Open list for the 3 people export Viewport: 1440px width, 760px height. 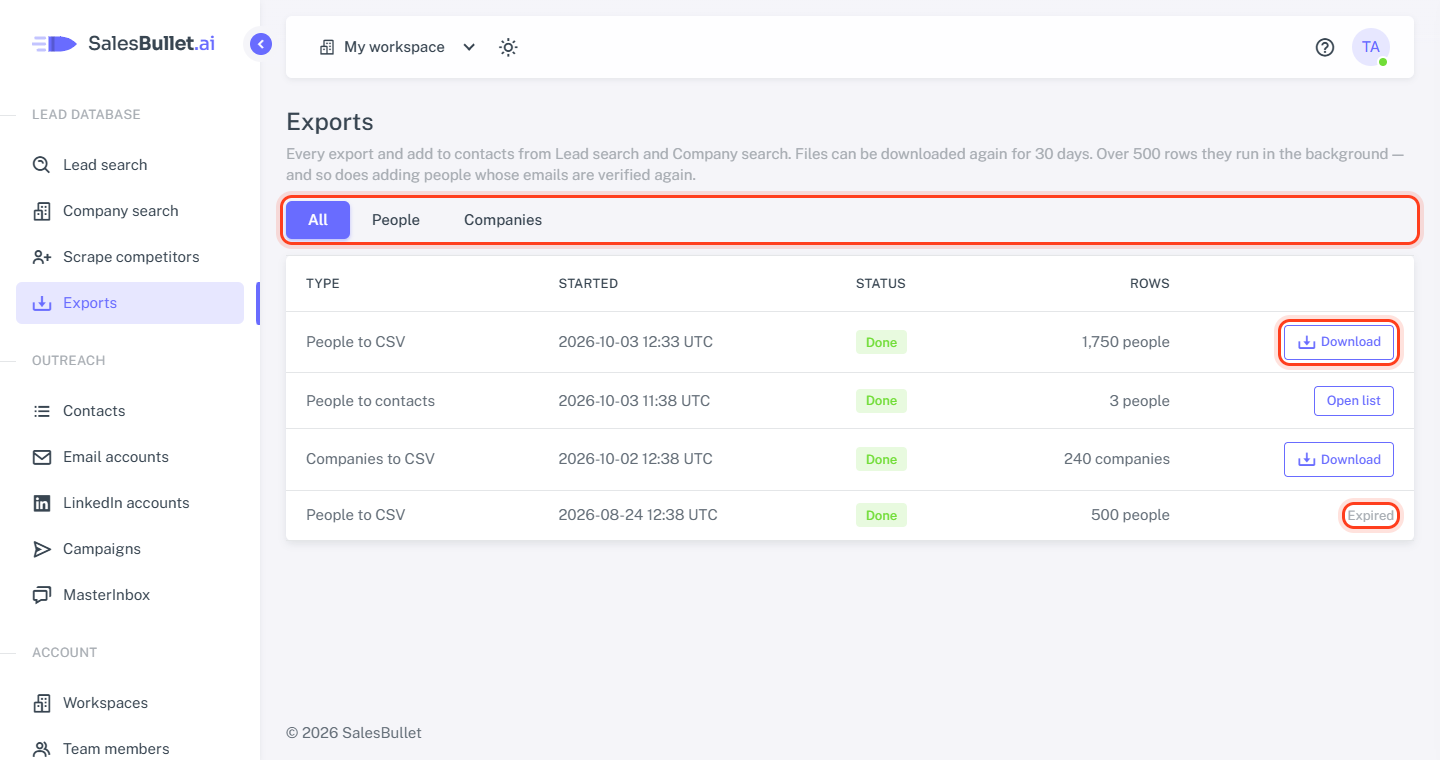click(1354, 401)
